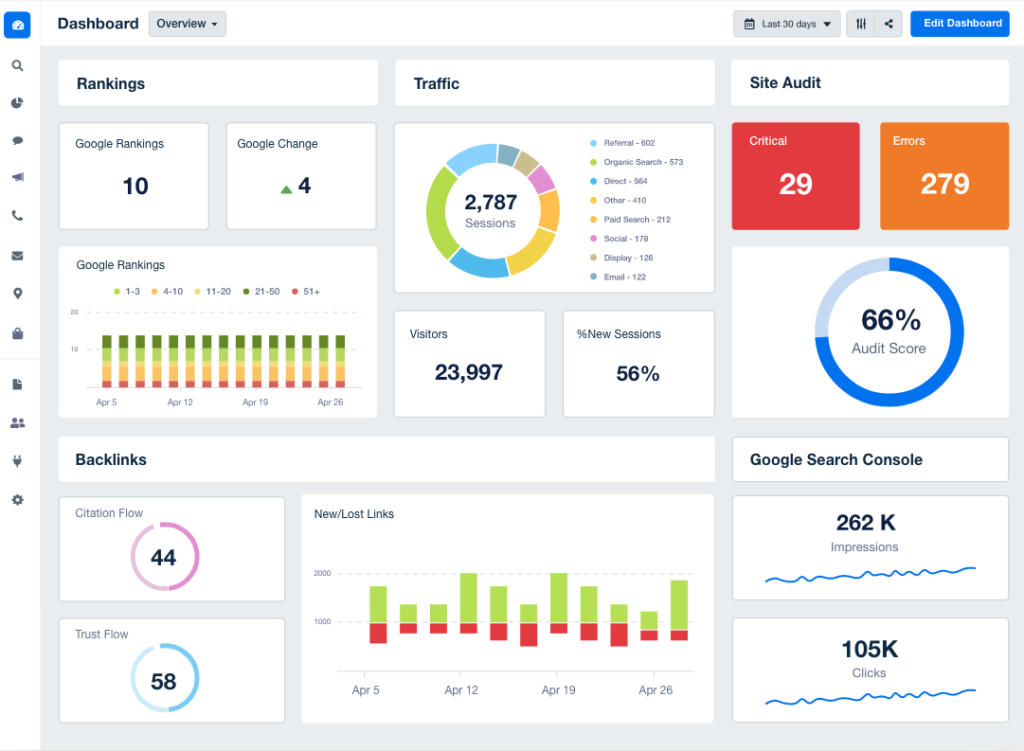Open the filter settings control in top bar

860,23
